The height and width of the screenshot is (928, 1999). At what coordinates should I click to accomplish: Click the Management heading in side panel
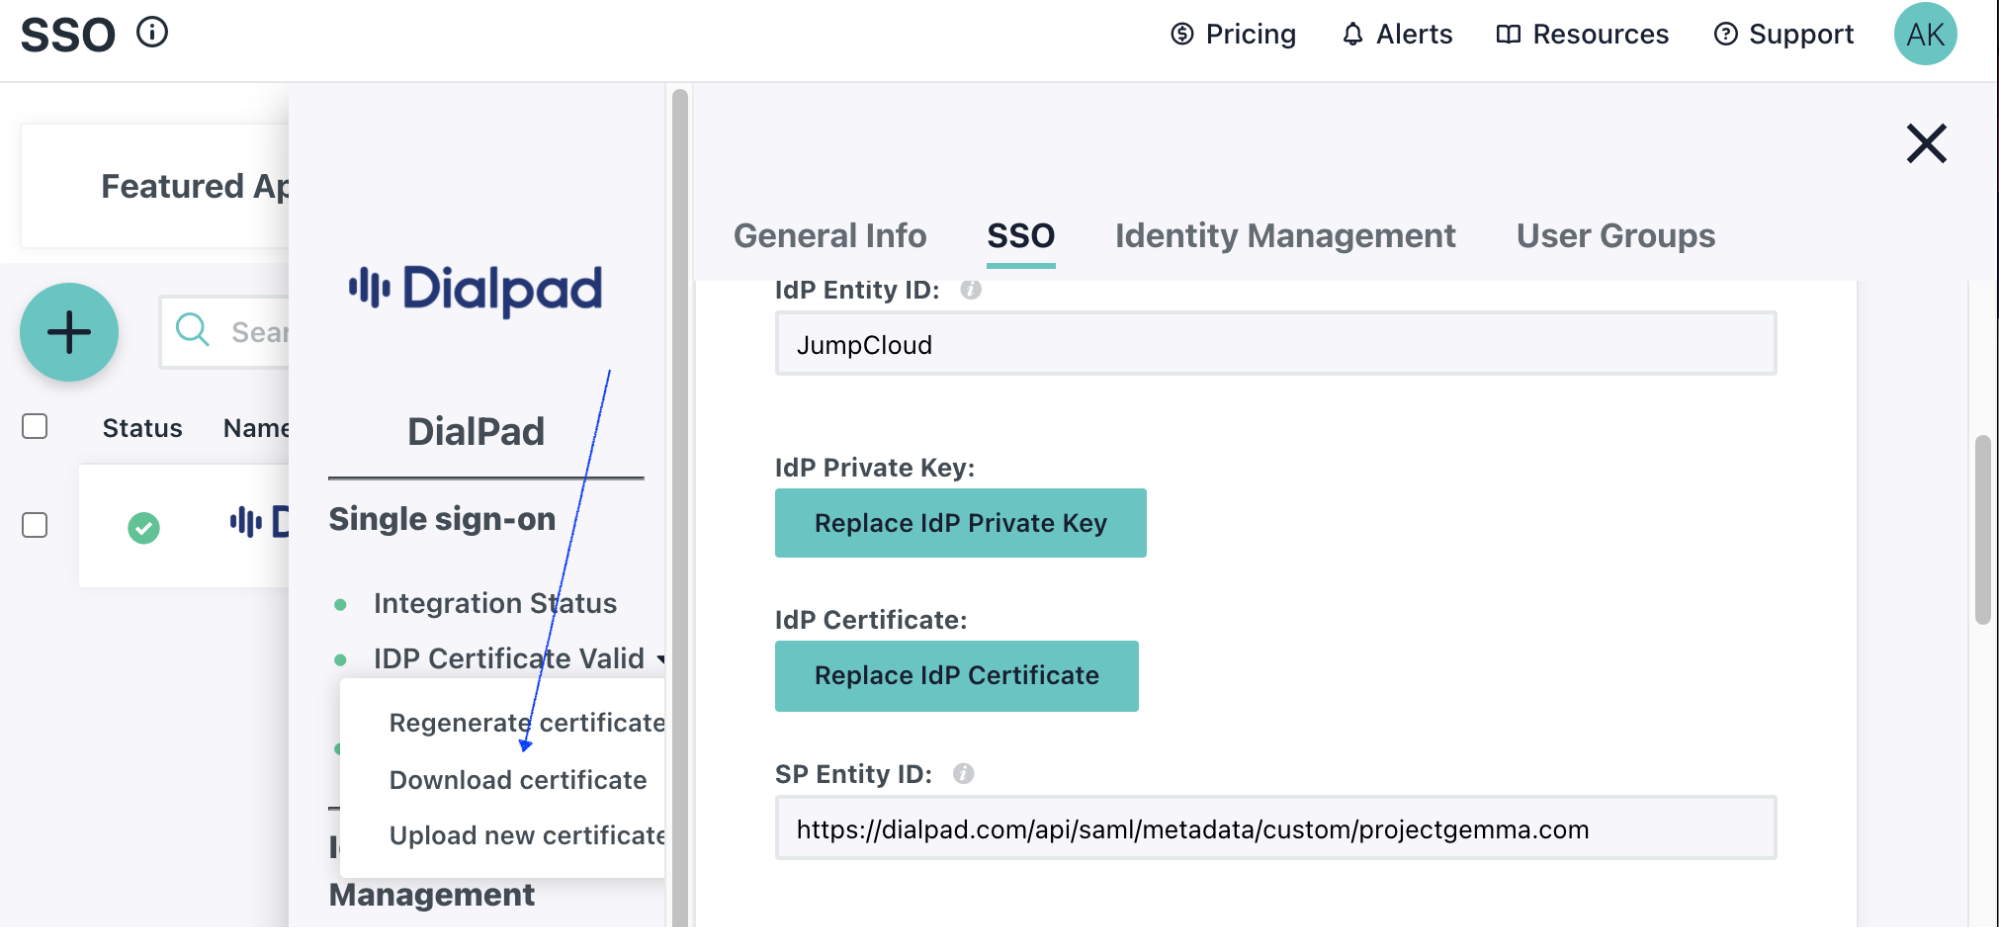432,895
